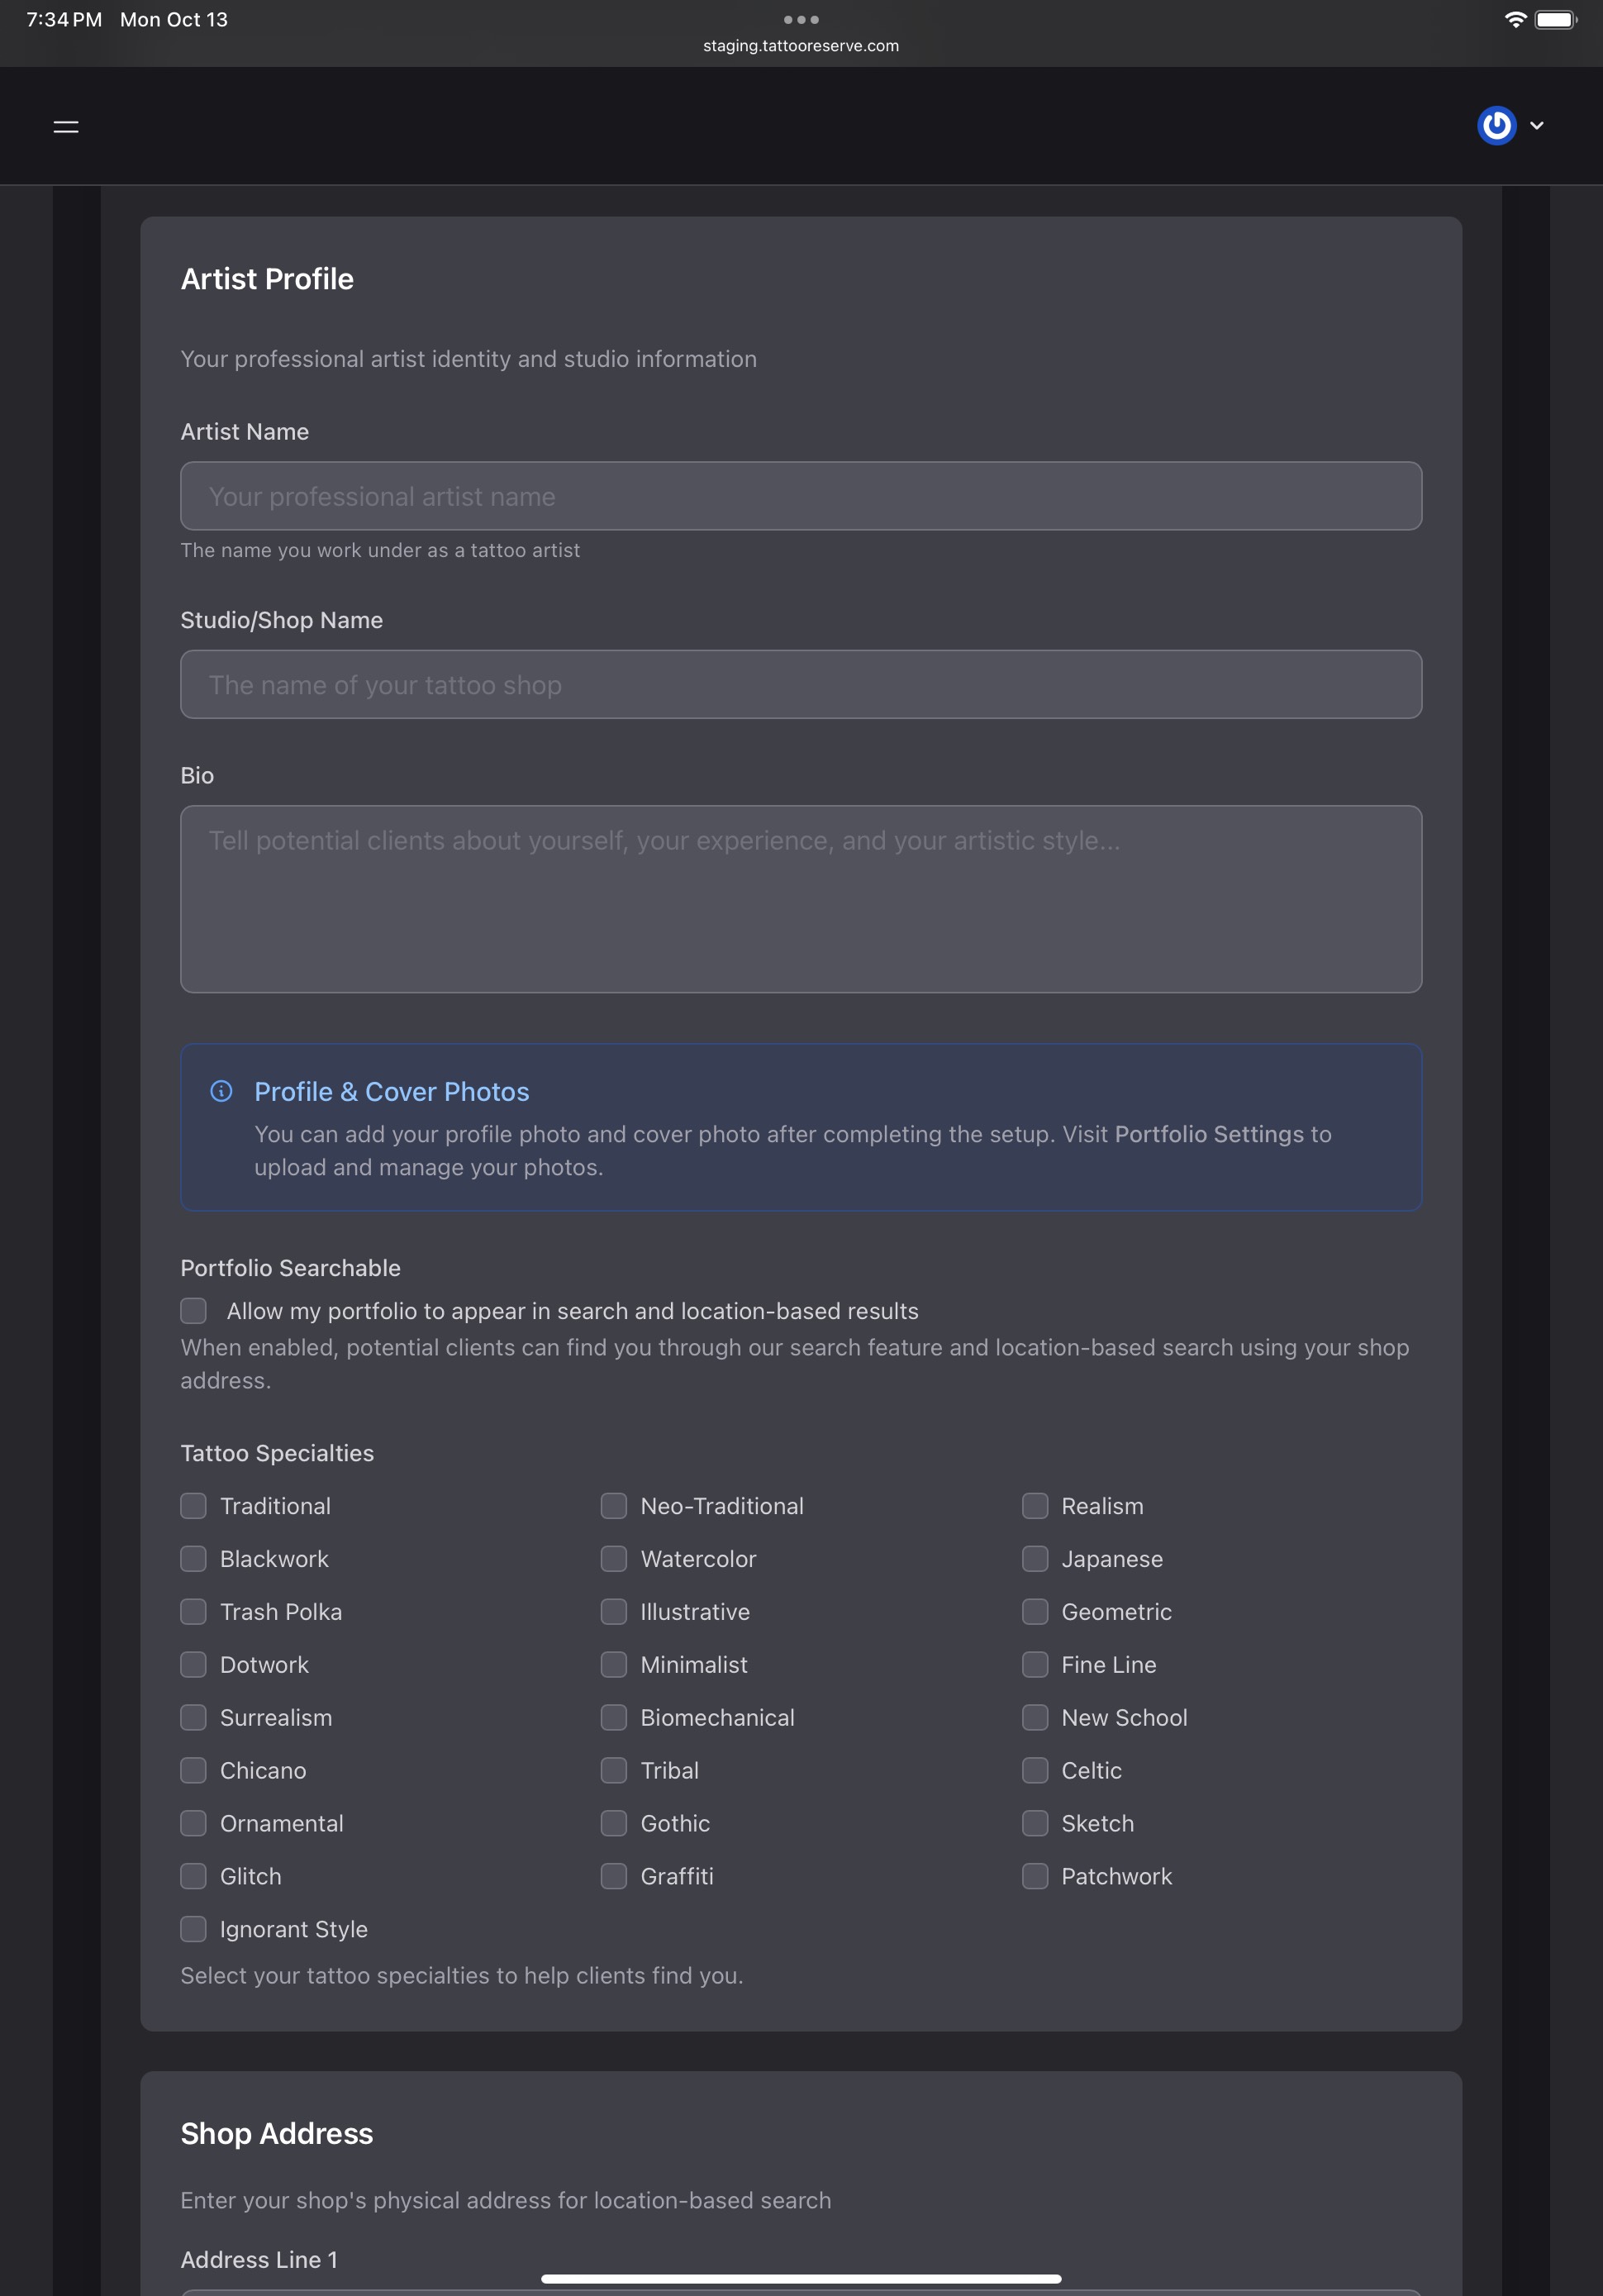
Task: Click the blue account avatar icon
Action: tap(1496, 126)
